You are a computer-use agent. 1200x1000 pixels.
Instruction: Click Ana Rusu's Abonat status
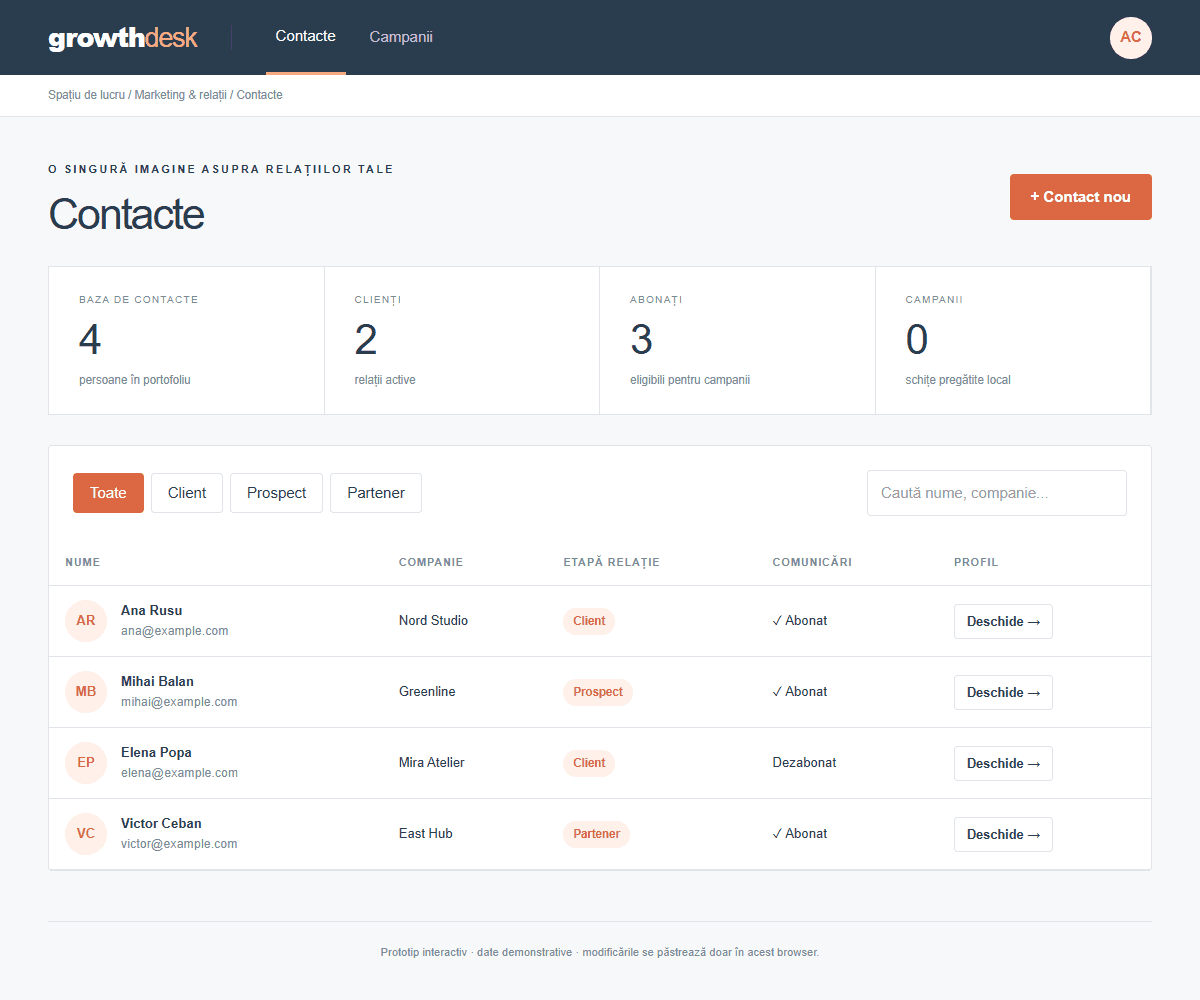(800, 621)
